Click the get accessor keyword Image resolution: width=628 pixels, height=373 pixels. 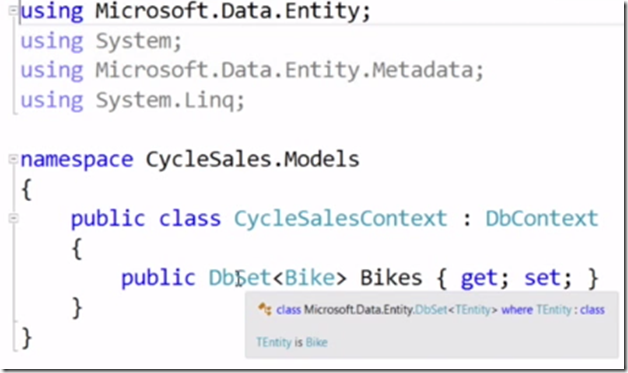coord(479,278)
